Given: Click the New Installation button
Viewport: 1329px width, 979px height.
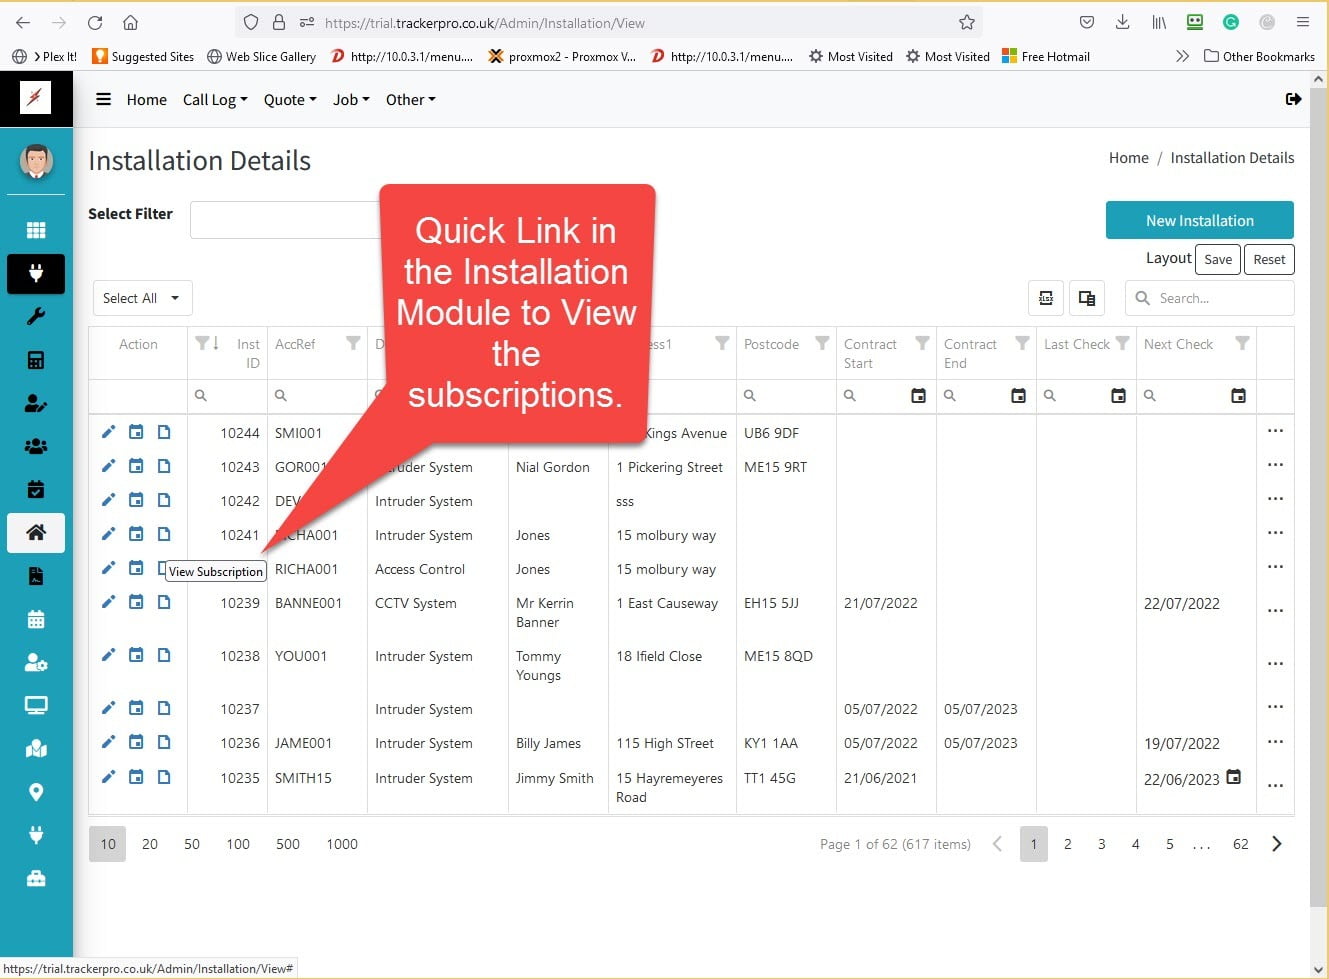Looking at the screenshot, I should 1199,221.
